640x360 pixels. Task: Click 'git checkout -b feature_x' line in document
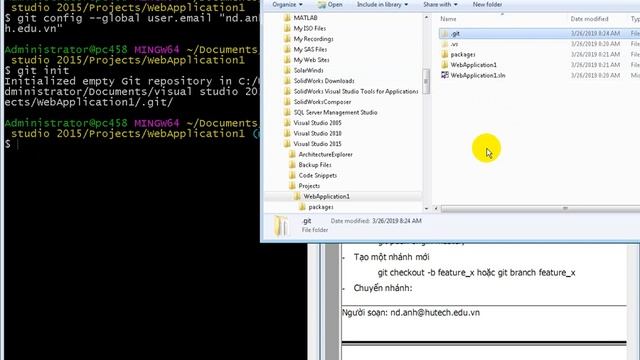tap(476, 272)
